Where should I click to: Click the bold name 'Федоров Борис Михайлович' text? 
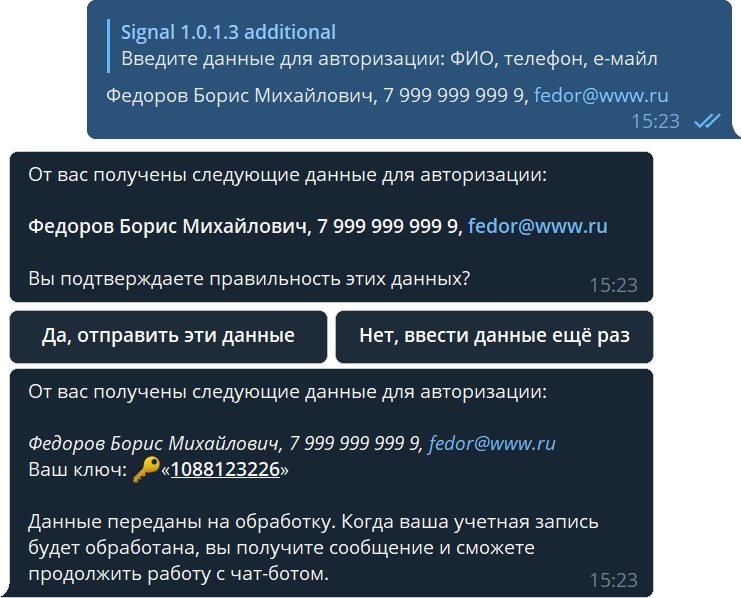[167, 226]
